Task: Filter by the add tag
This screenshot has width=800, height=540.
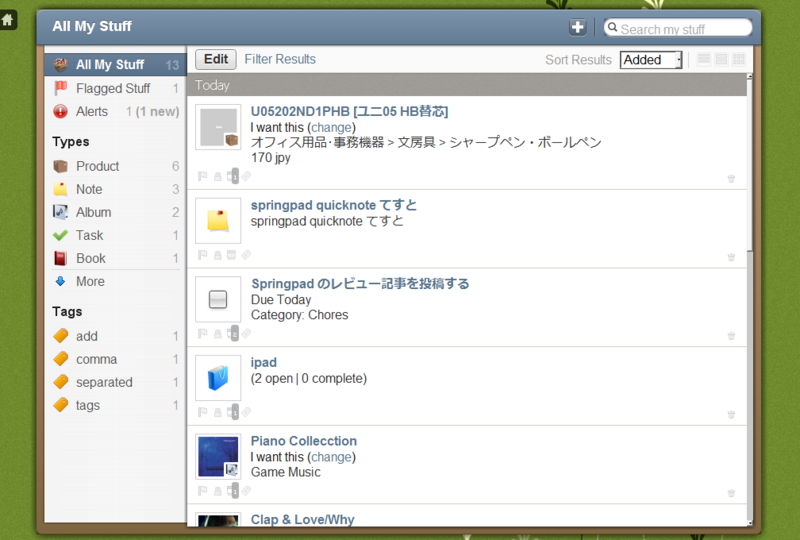Action: [x=115, y=336]
